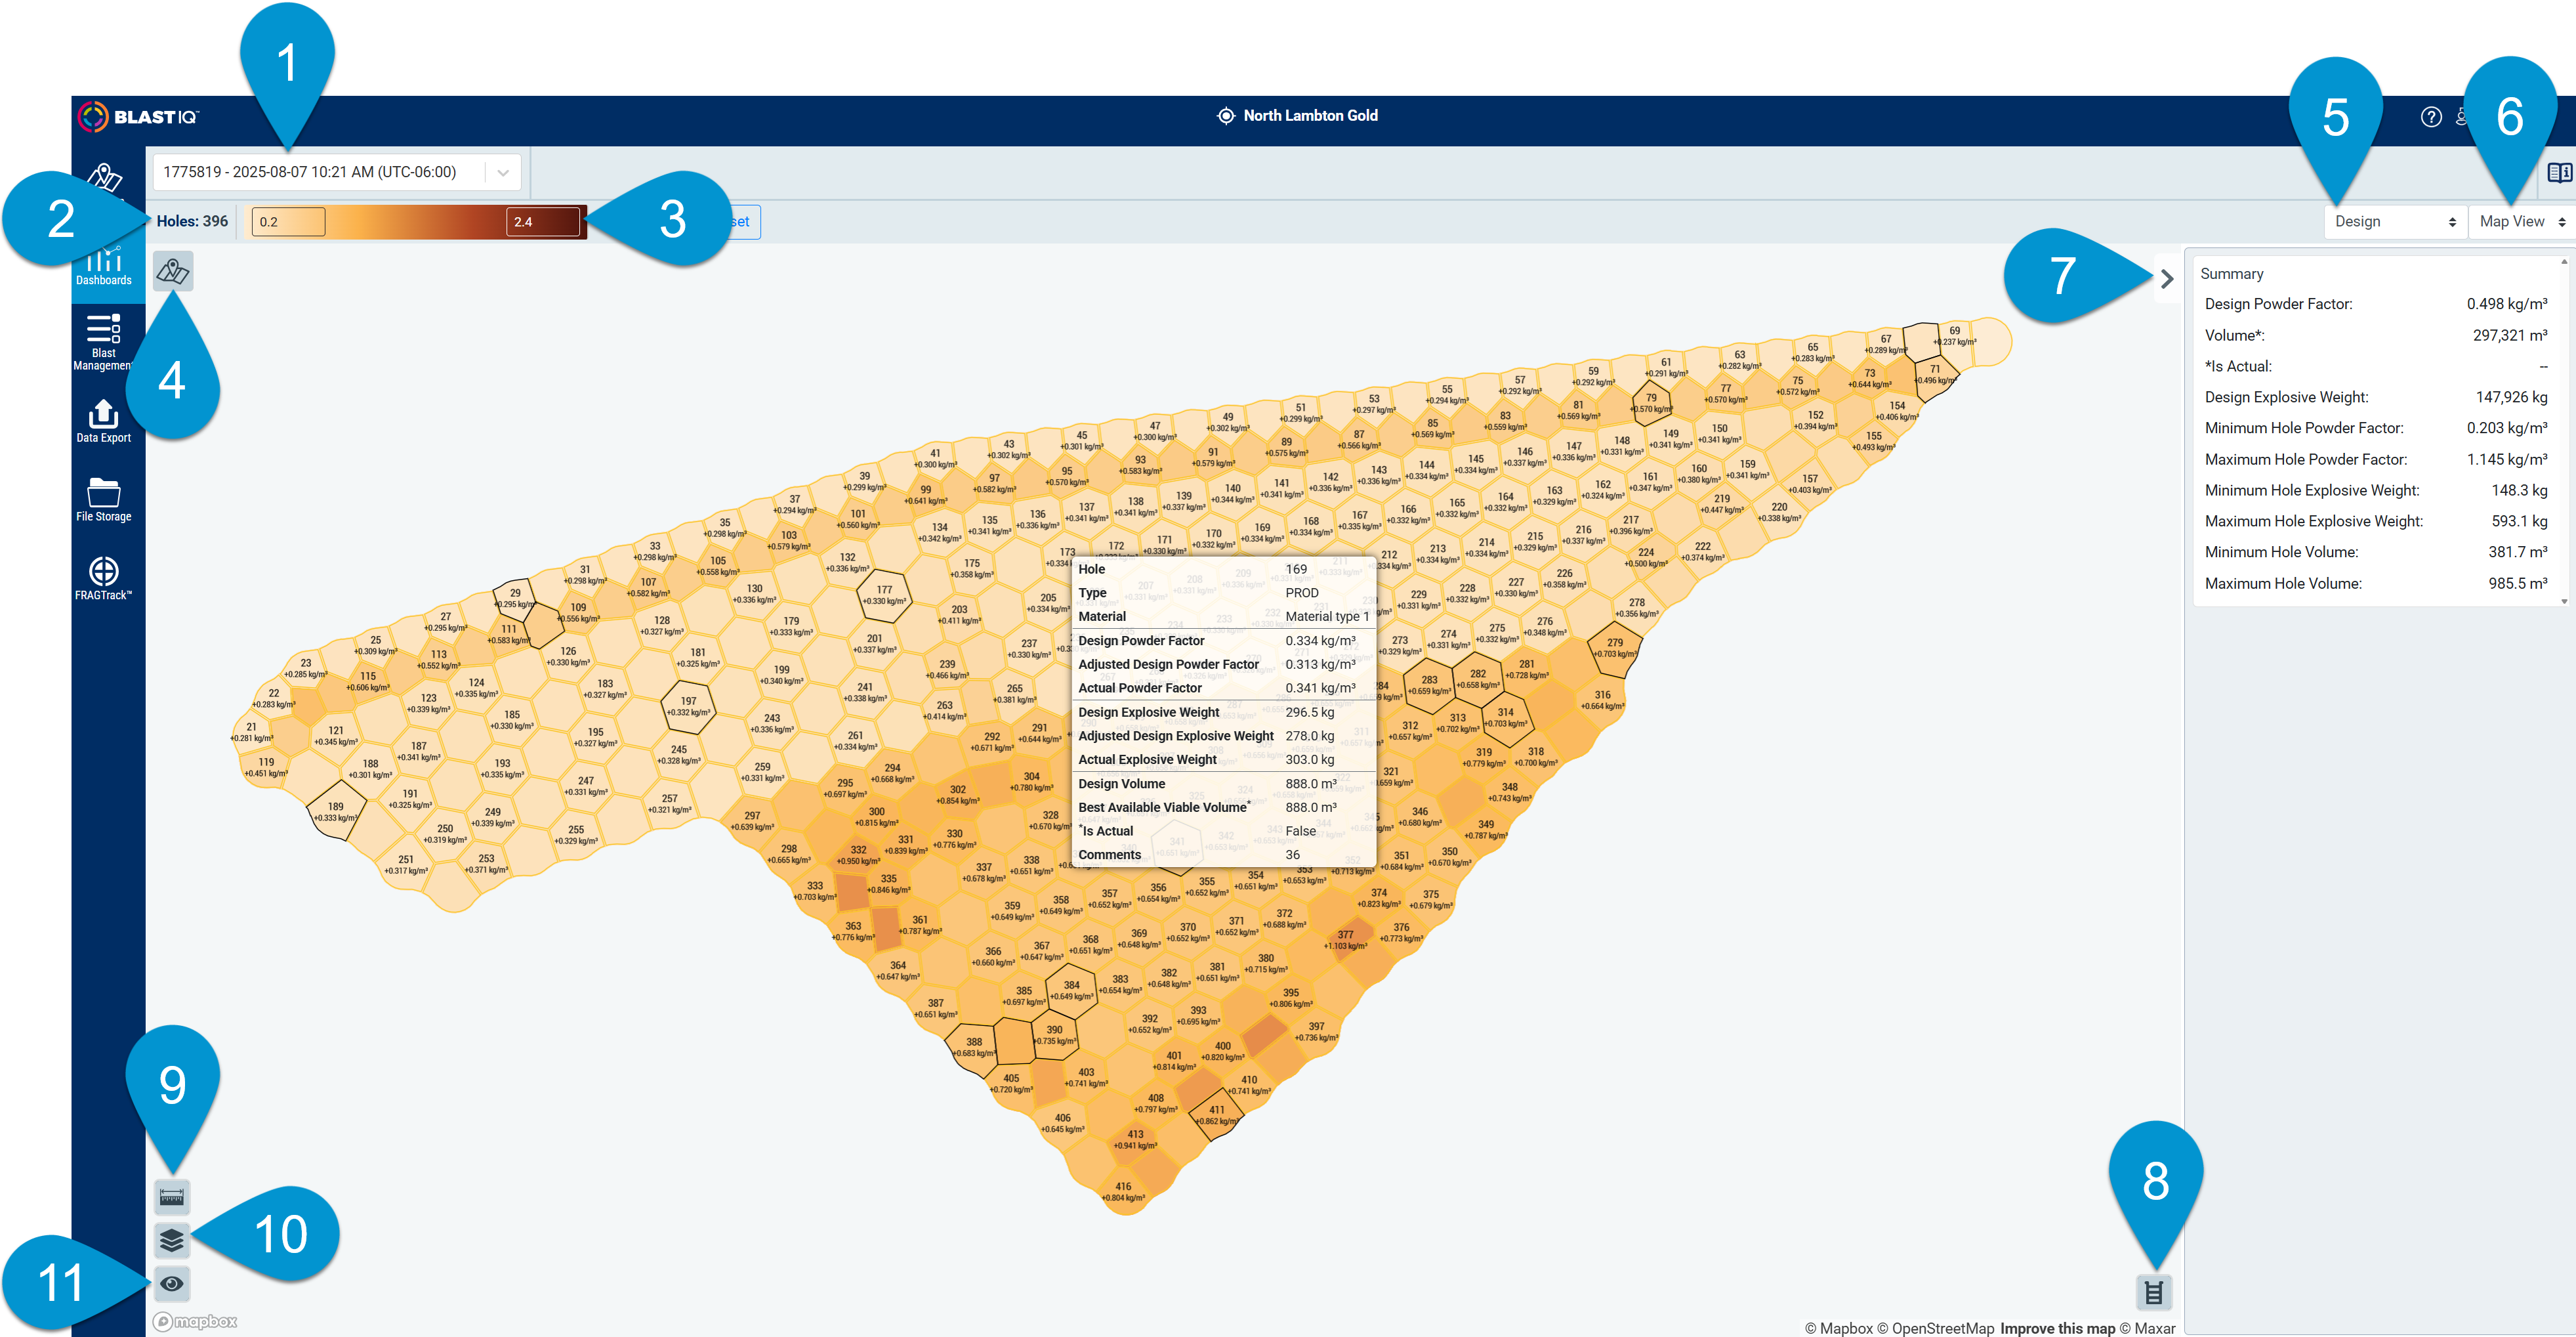Open the Map View dropdown

click(x=2519, y=221)
